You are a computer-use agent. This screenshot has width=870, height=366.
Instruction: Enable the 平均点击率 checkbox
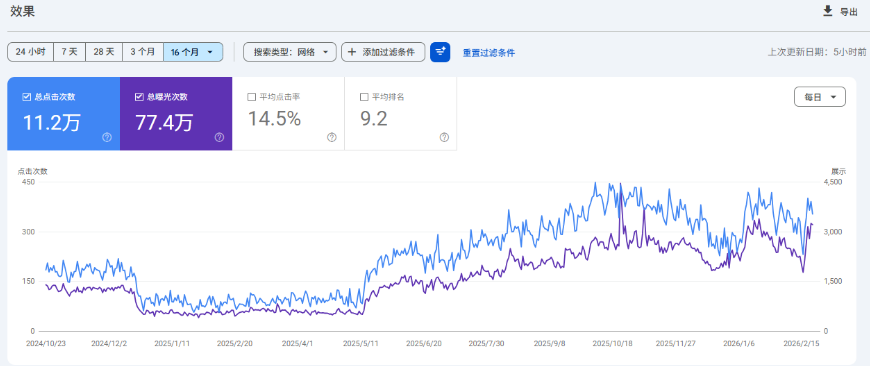(251, 97)
